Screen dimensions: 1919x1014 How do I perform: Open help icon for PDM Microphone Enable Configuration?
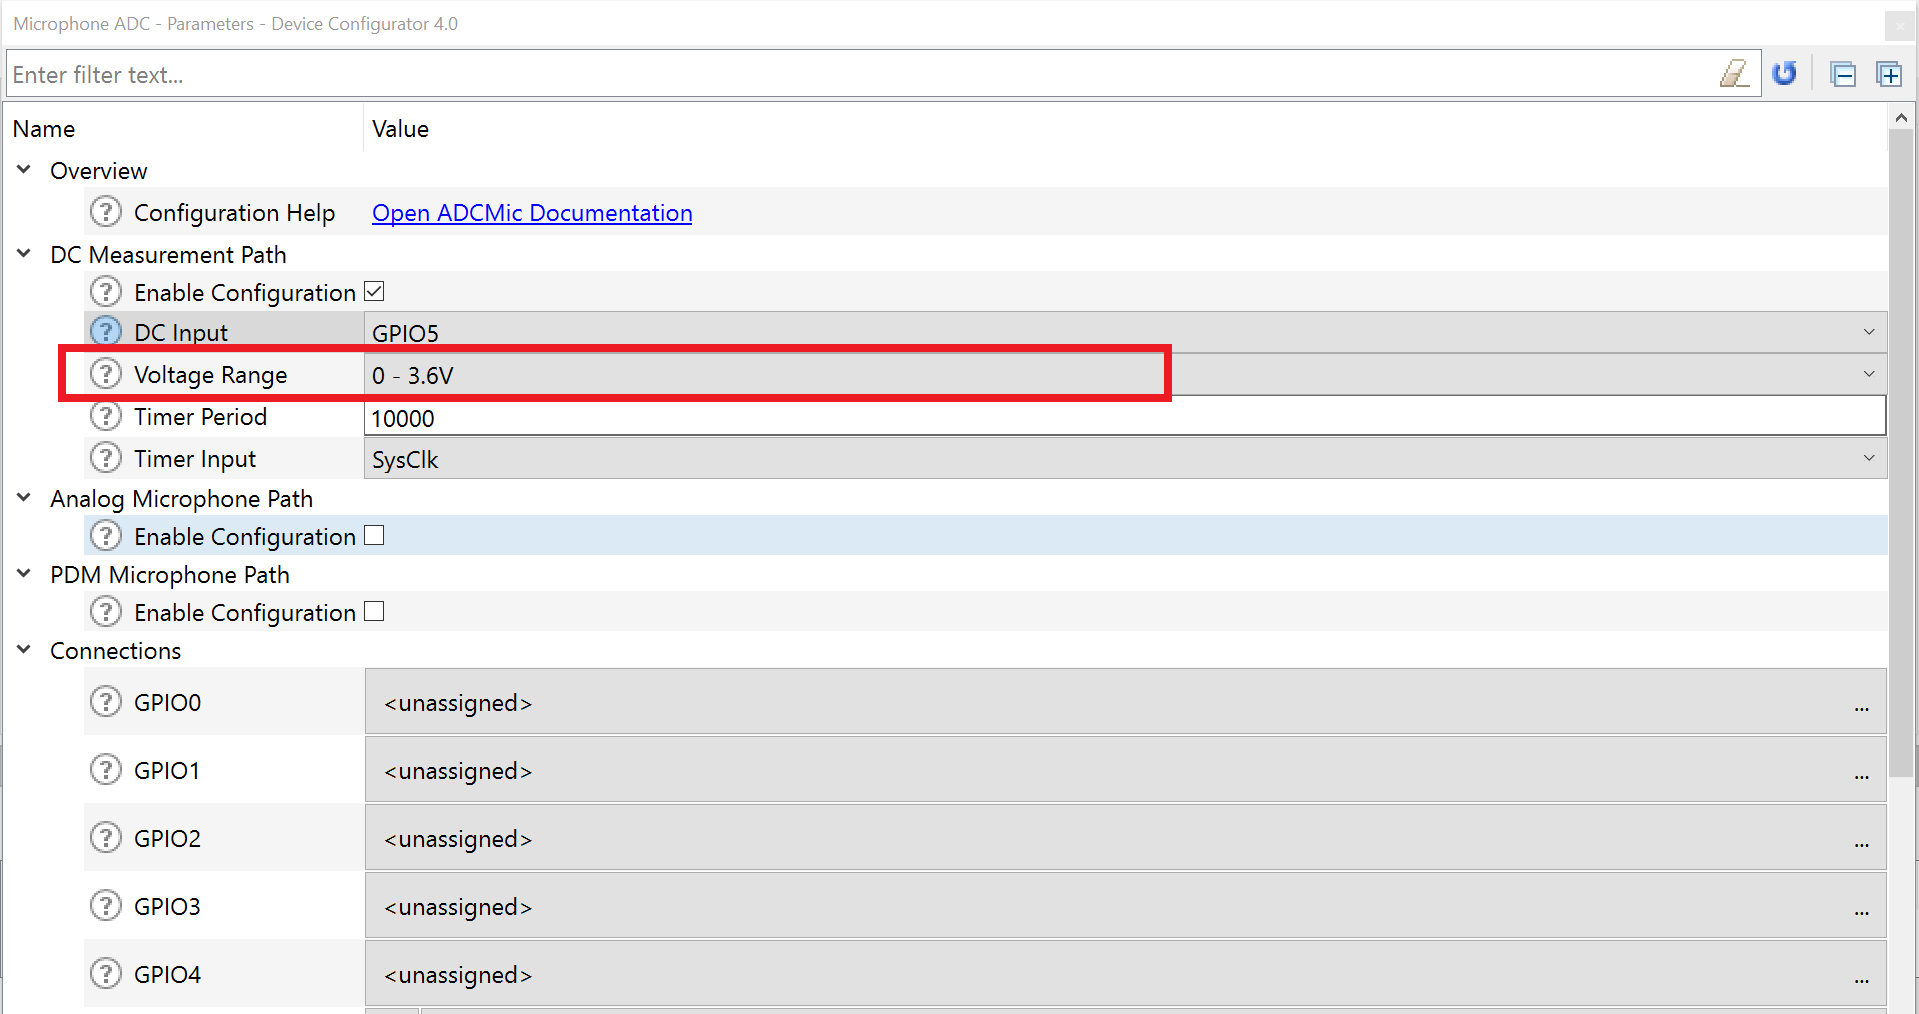point(106,612)
